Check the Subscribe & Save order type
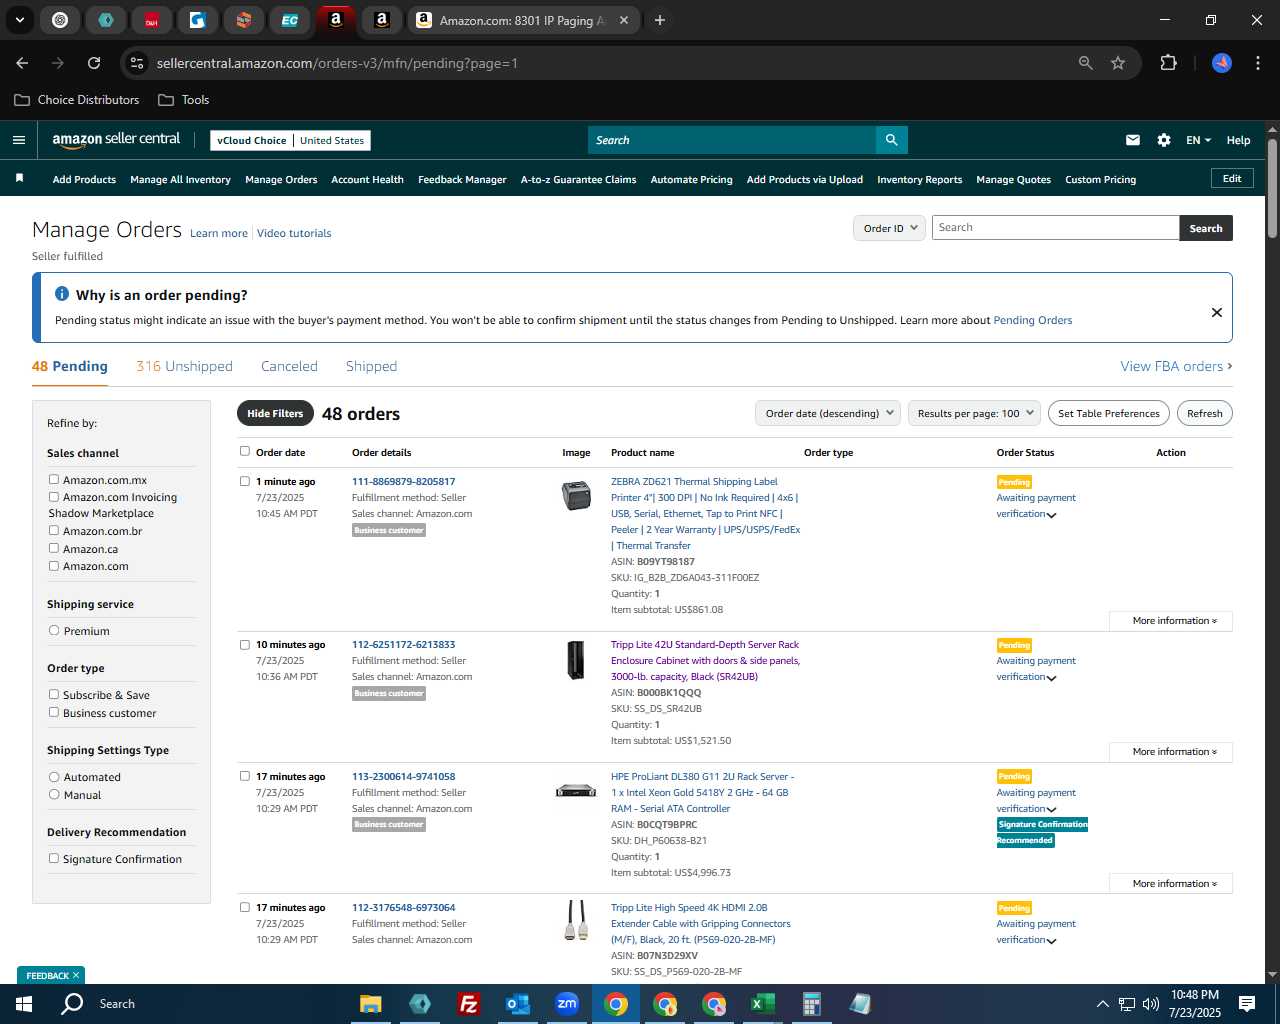The image size is (1280, 1024). (x=54, y=694)
